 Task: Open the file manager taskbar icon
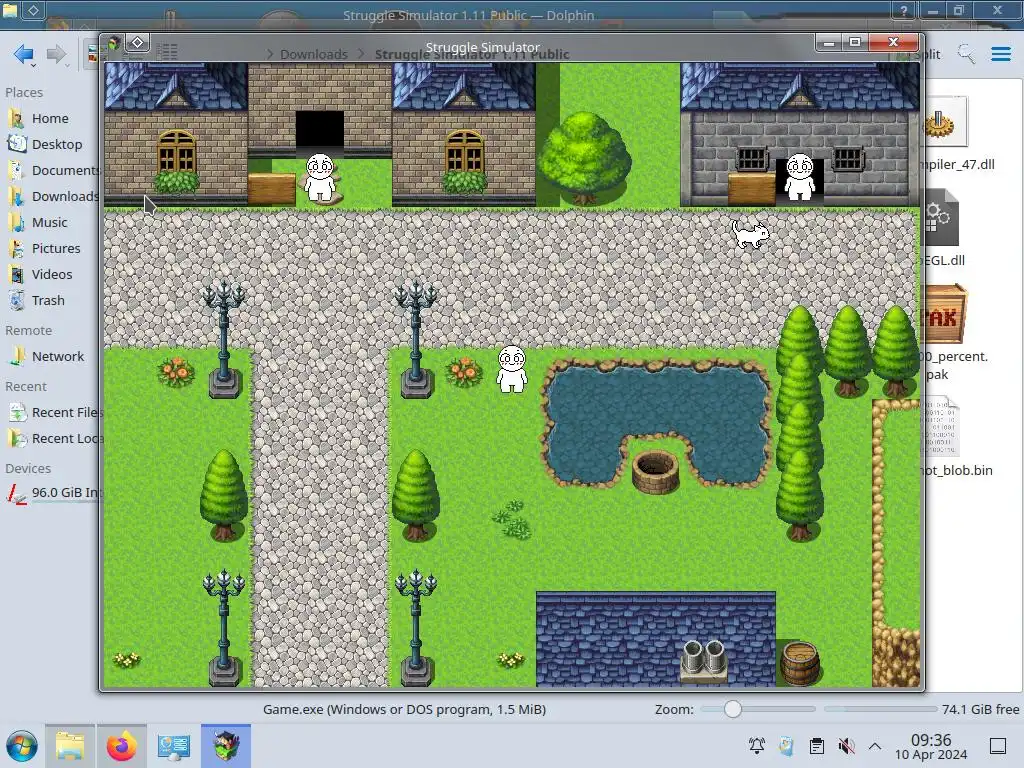point(70,746)
